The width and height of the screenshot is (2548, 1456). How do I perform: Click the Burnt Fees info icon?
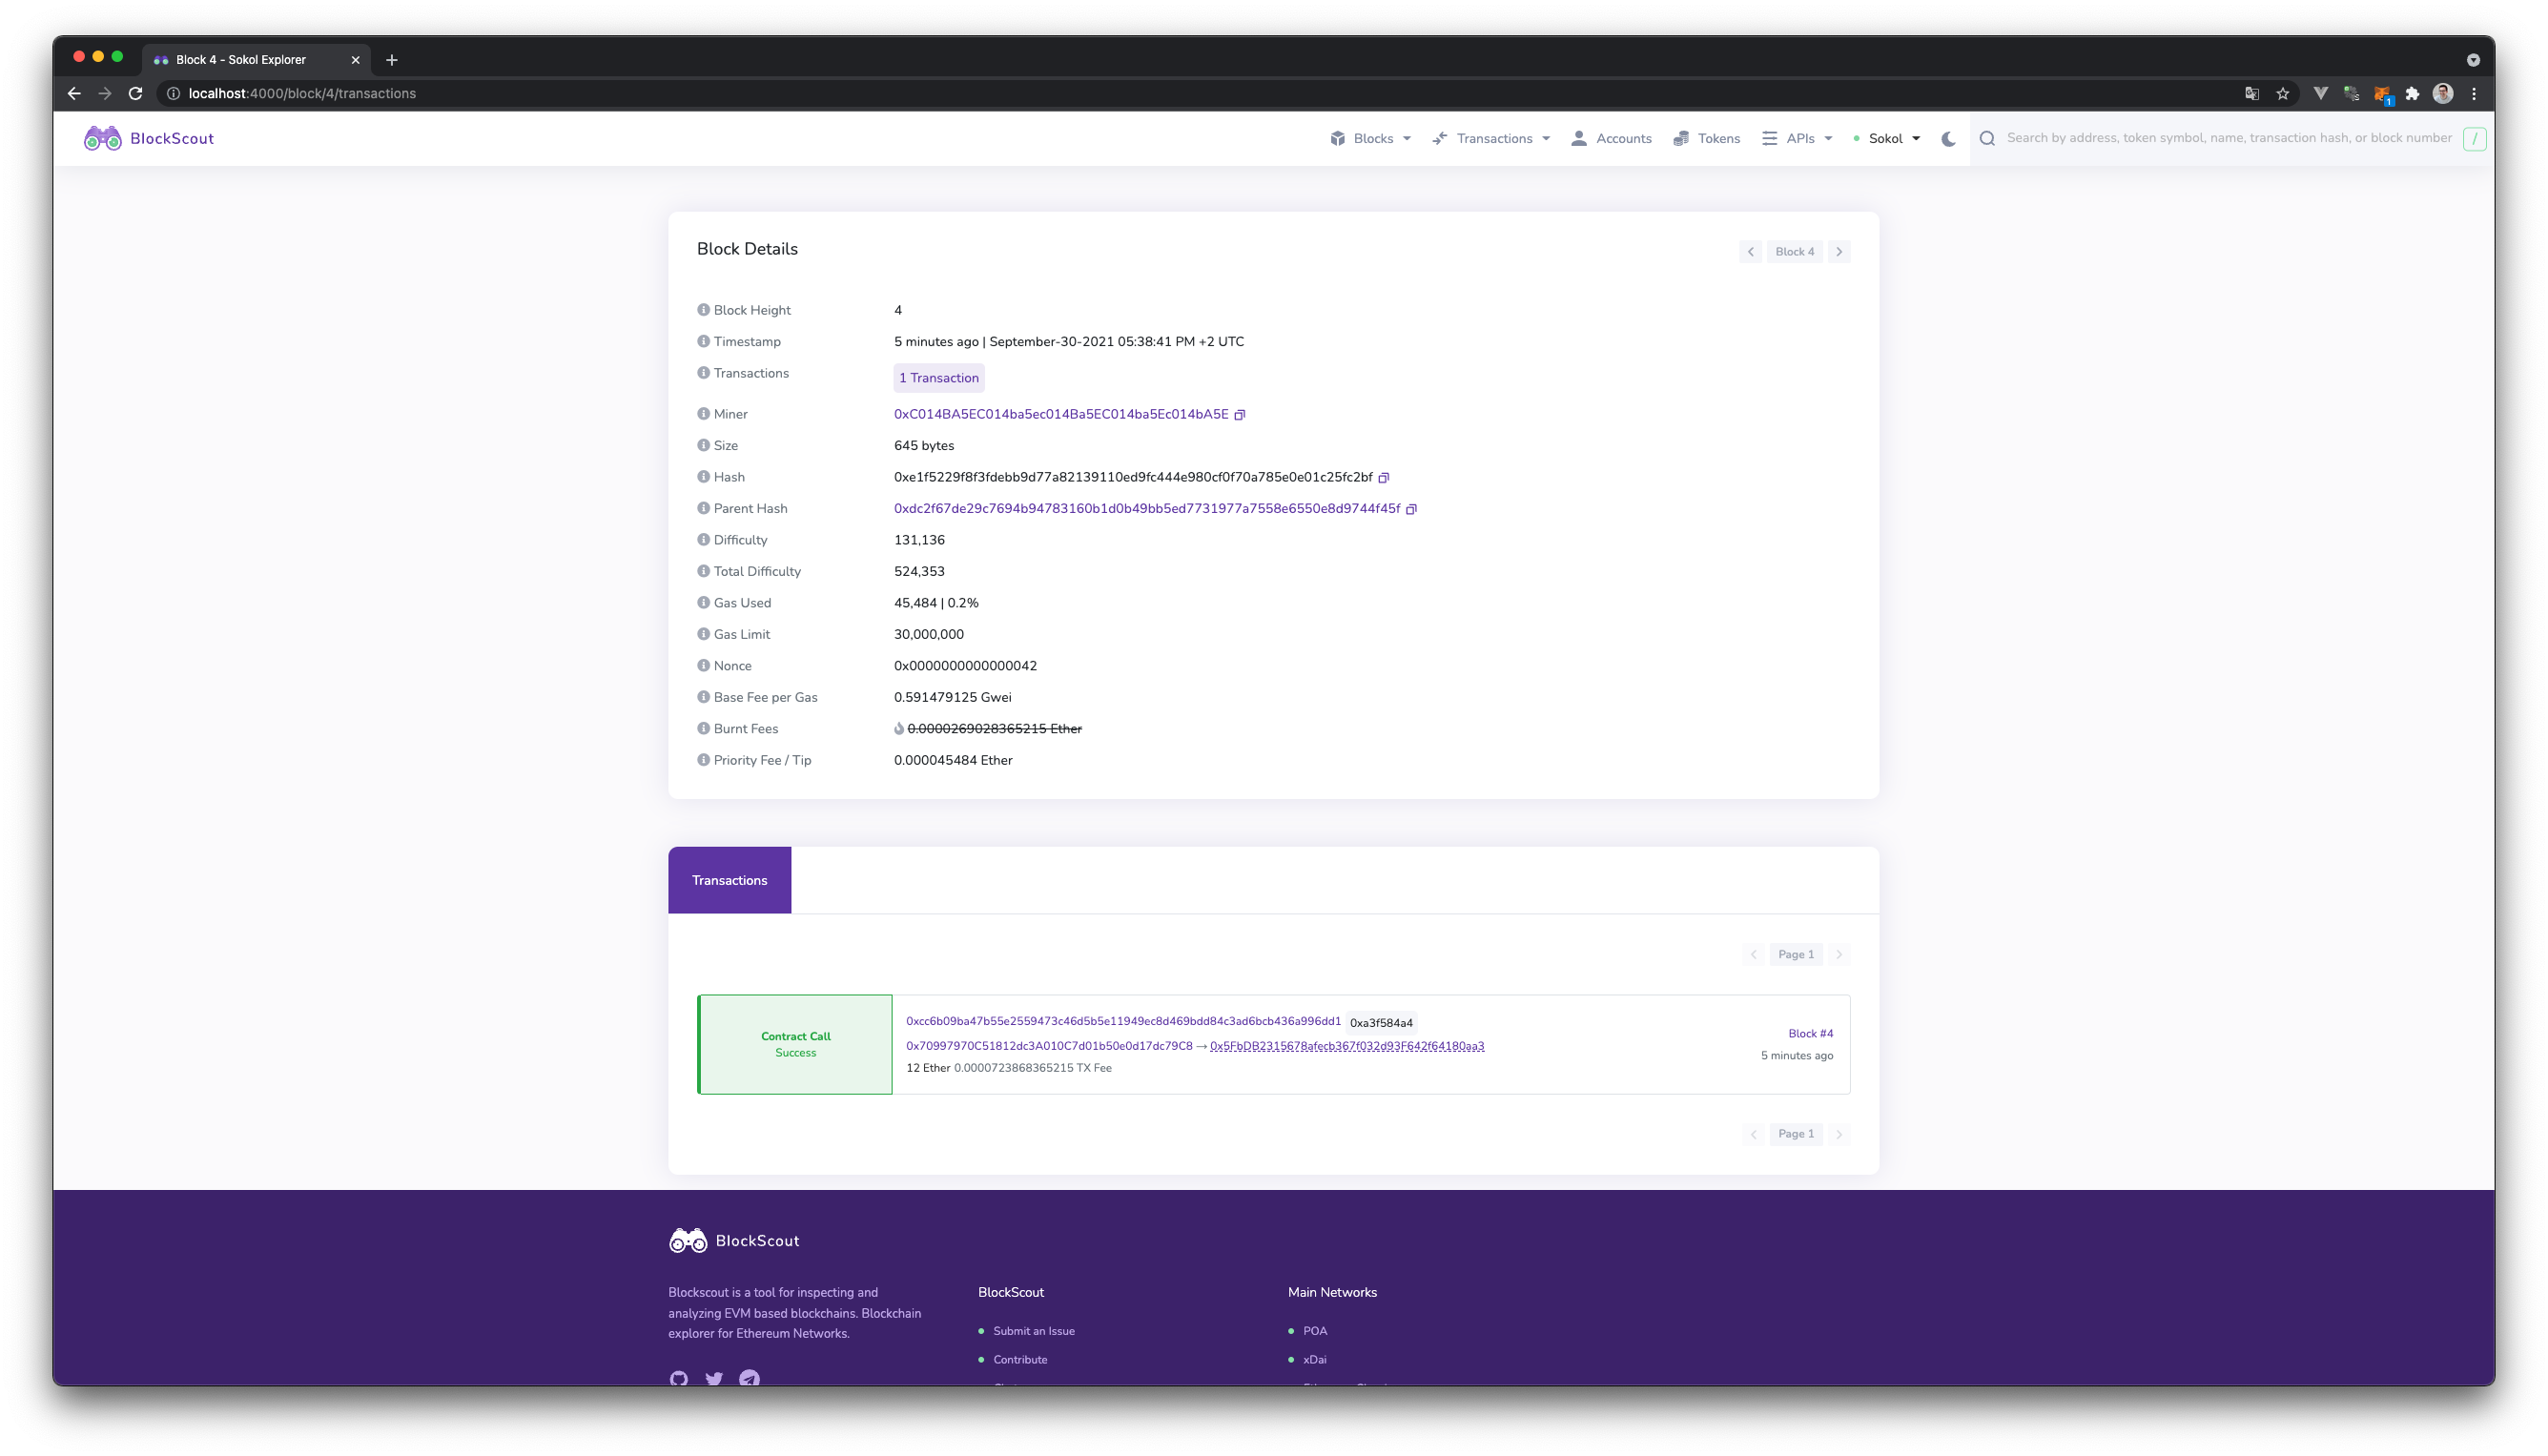[703, 729]
